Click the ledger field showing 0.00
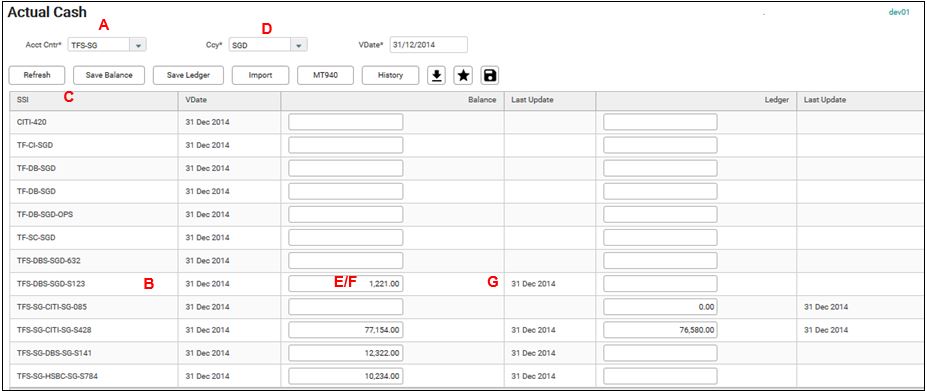The width and height of the screenshot is (927, 391). click(660, 306)
